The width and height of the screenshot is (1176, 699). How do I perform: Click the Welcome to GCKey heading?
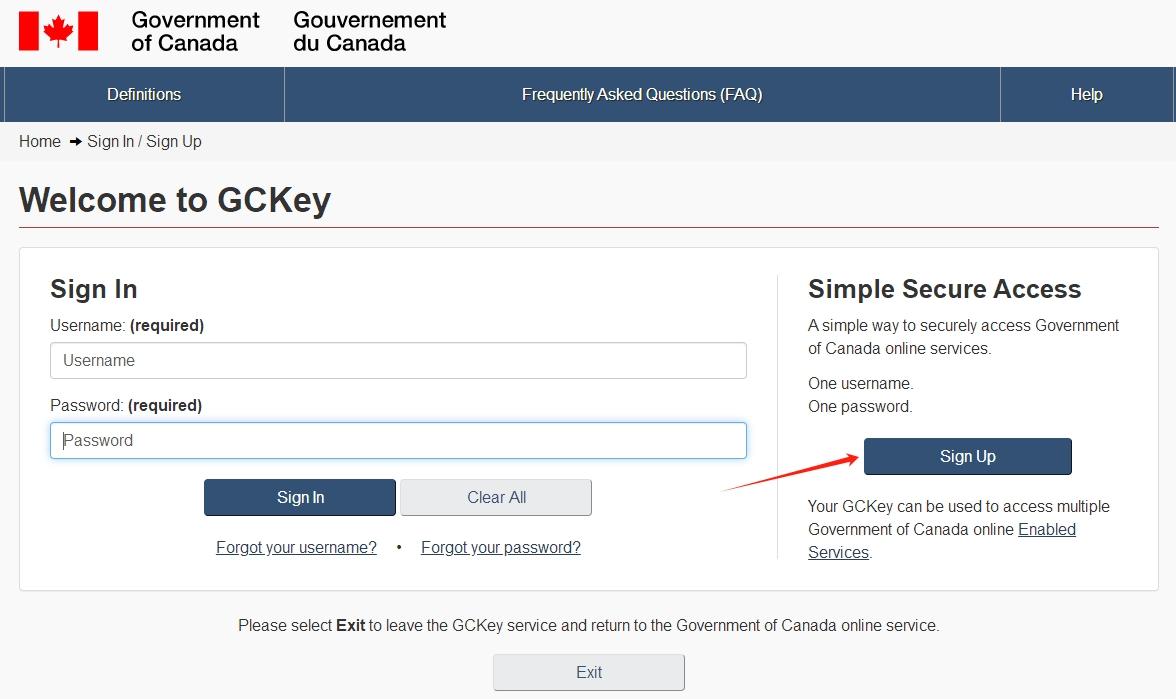[x=175, y=200]
